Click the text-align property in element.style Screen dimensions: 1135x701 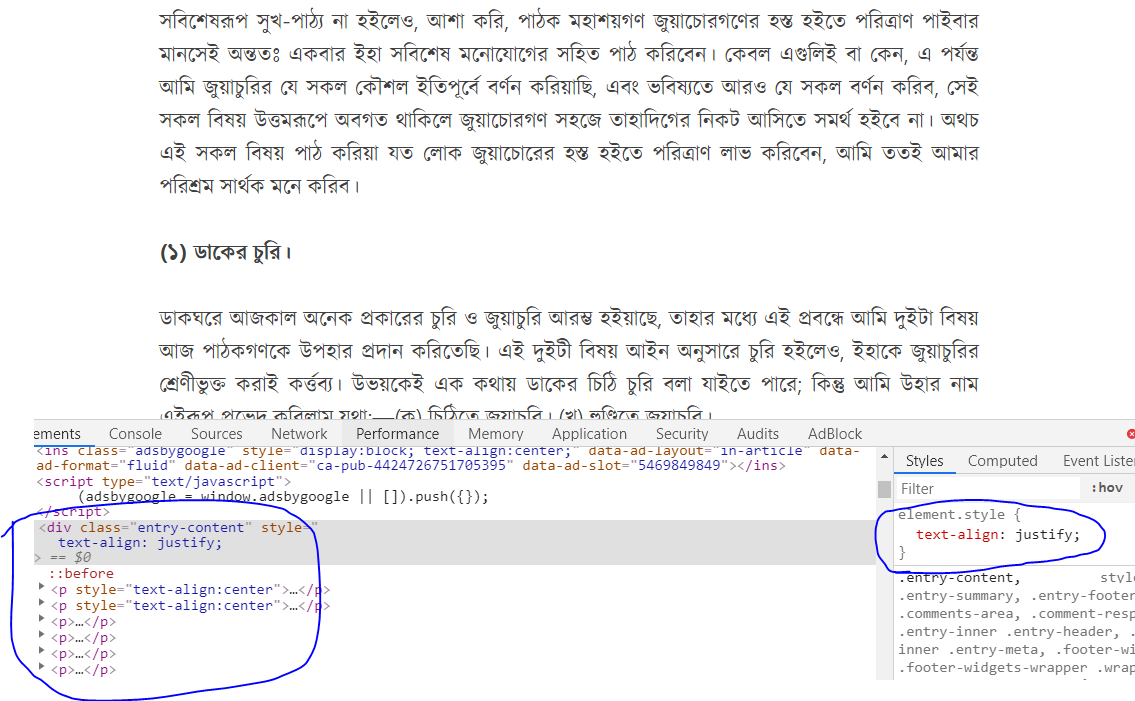coord(957,534)
